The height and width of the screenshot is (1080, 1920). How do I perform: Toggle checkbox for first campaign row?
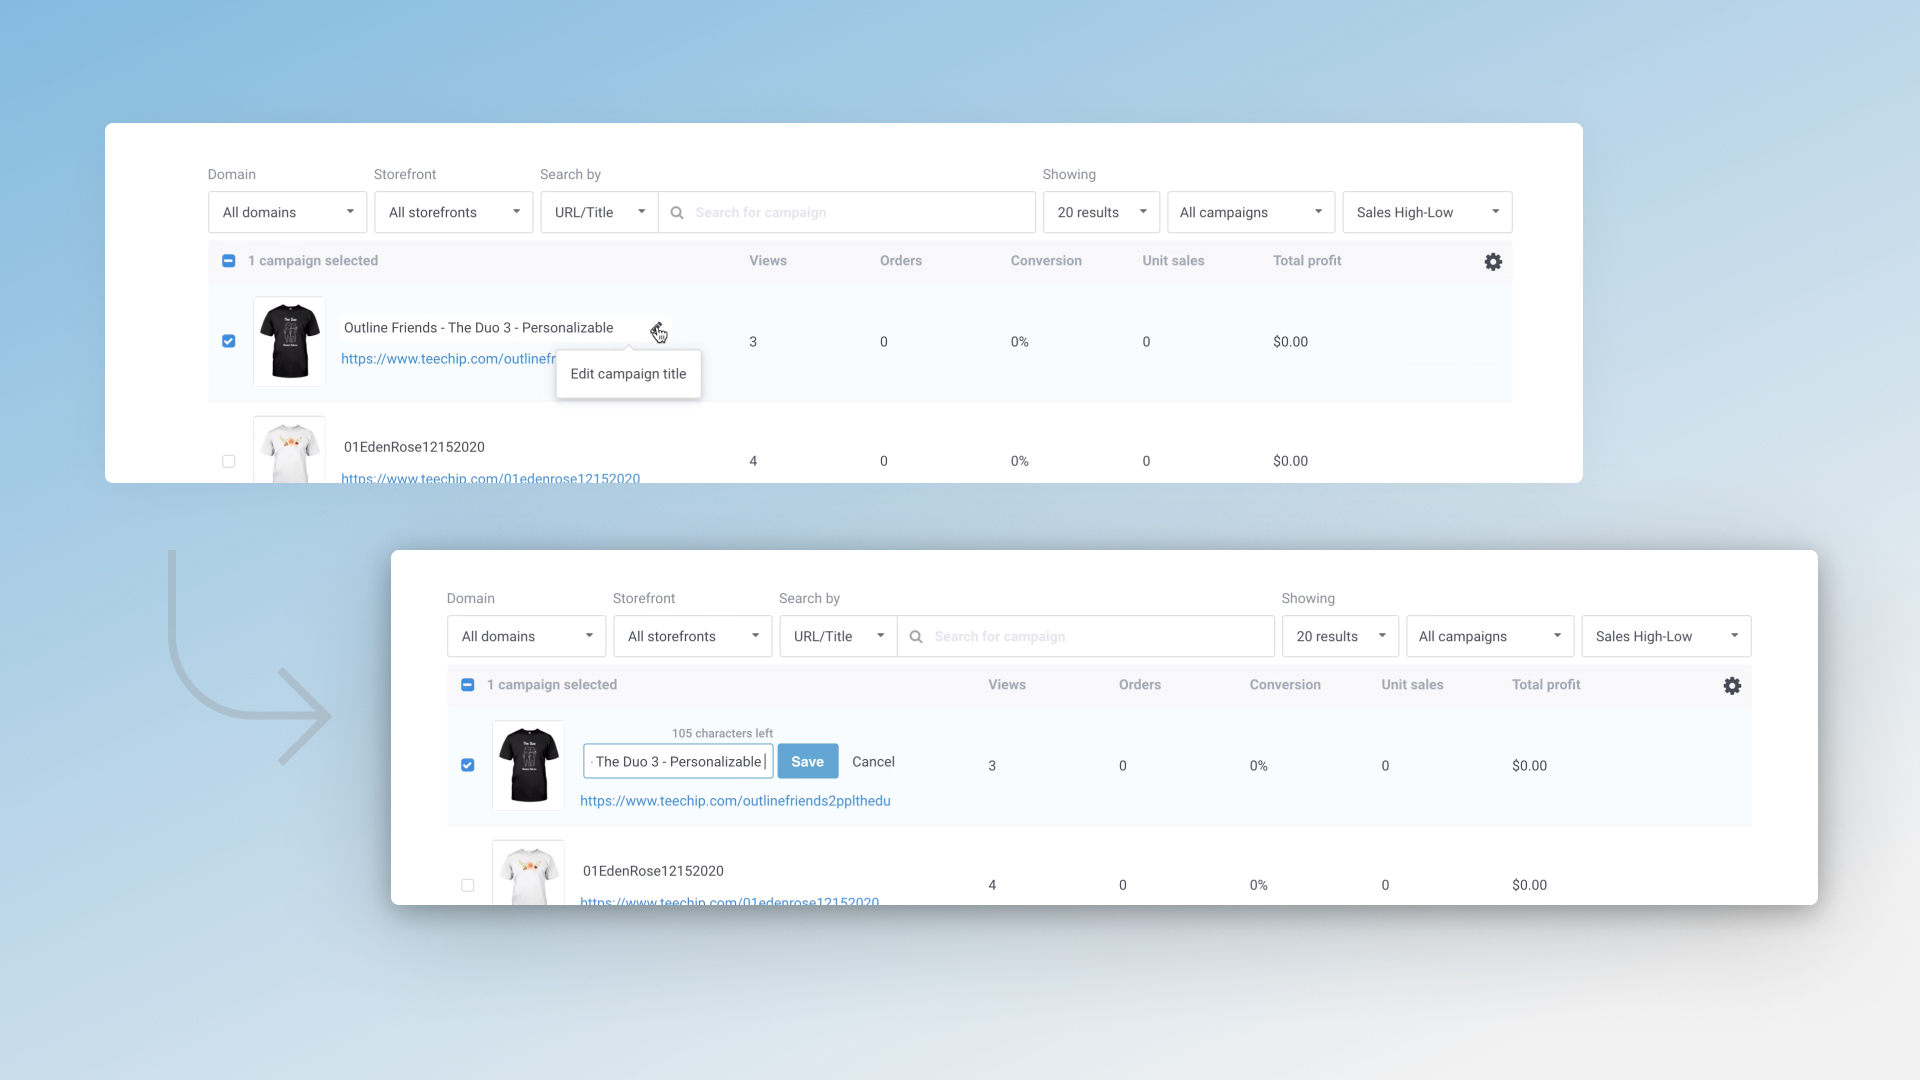pos(229,340)
